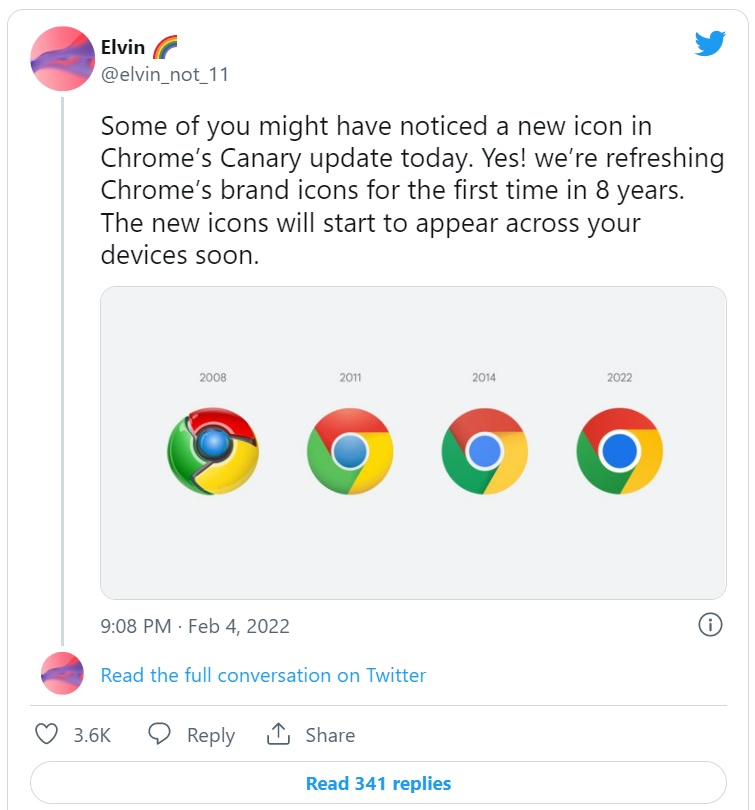This screenshot has width=755, height=810.
Task: Open the small avatar beside conversation link
Action: (63, 675)
